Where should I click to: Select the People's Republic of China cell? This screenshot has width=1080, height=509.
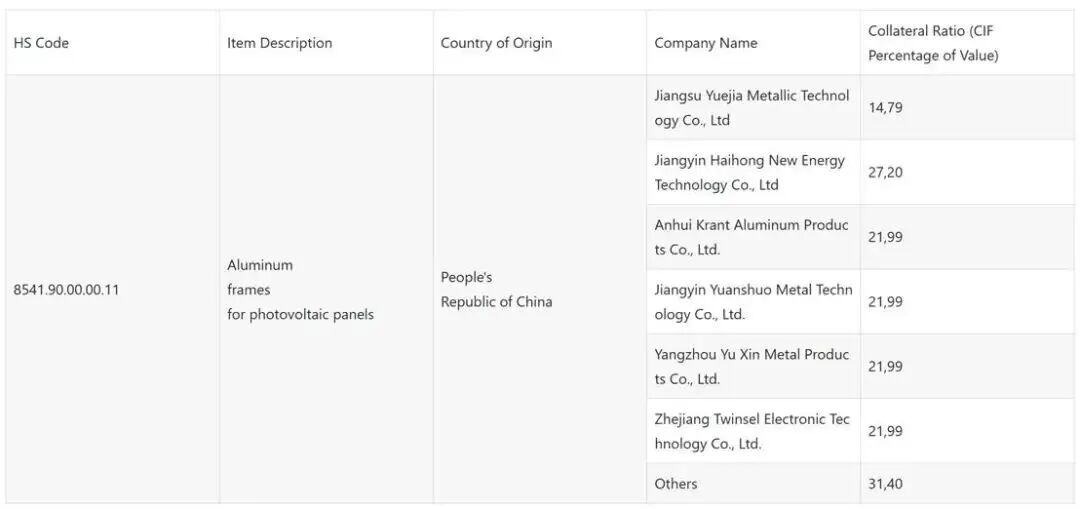496,290
